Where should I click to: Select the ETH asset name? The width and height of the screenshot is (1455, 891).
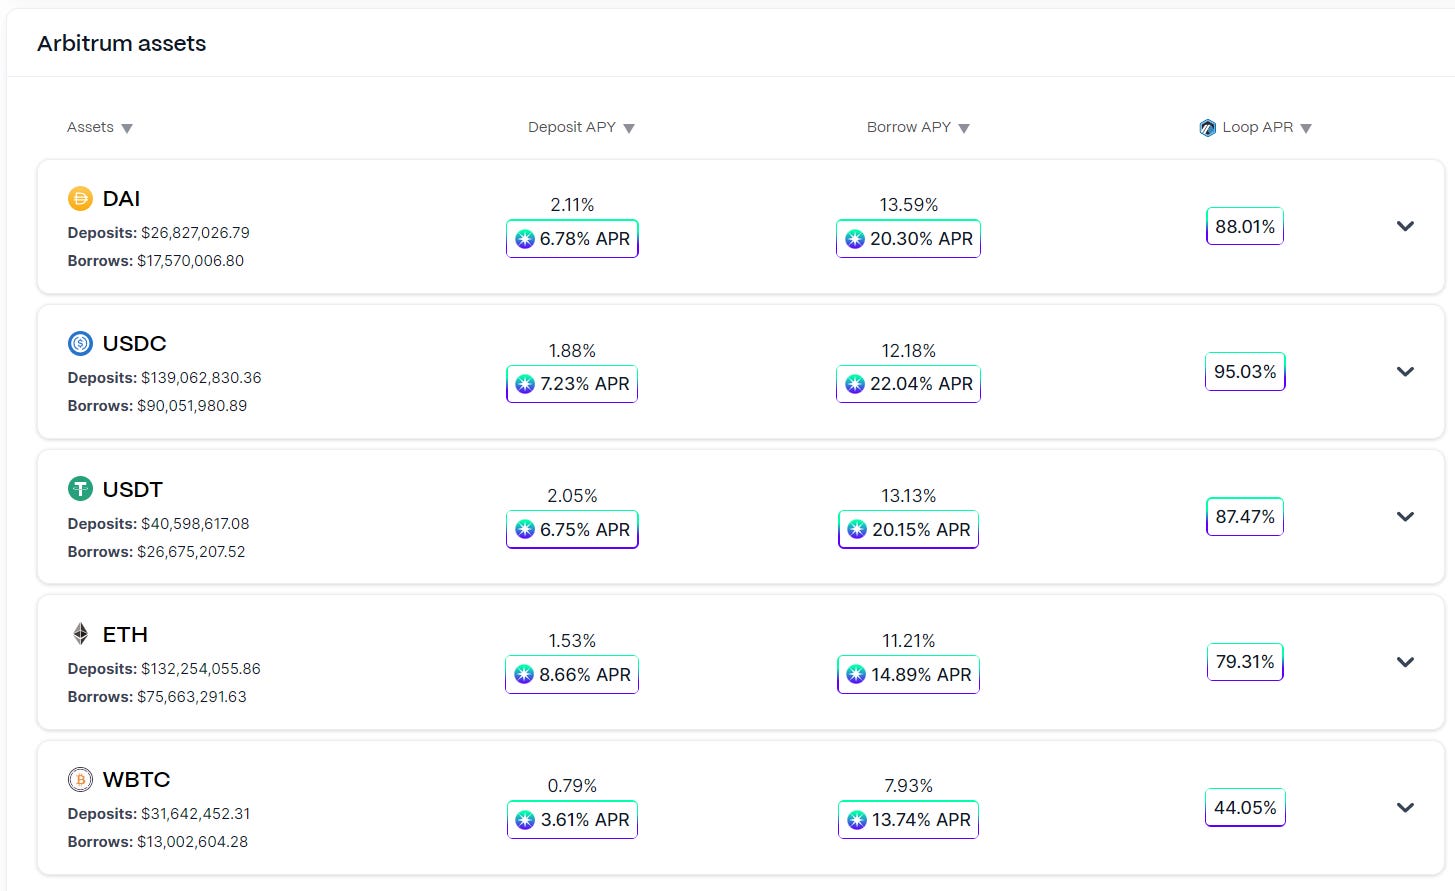tap(125, 634)
